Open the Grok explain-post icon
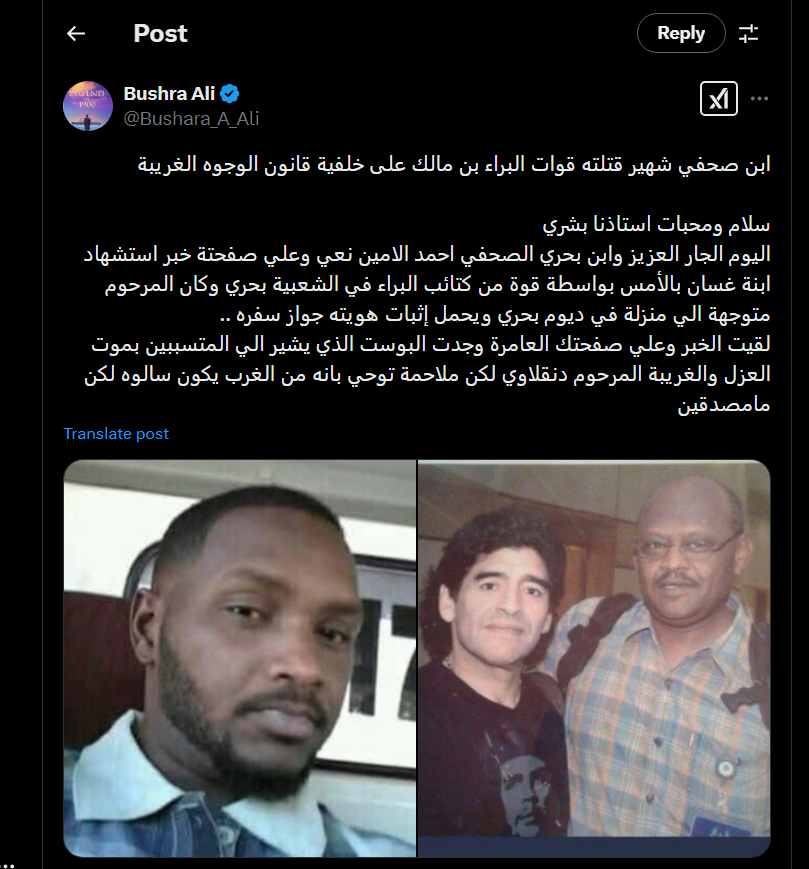This screenshot has width=809, height=869. click(x=719, y=99)
